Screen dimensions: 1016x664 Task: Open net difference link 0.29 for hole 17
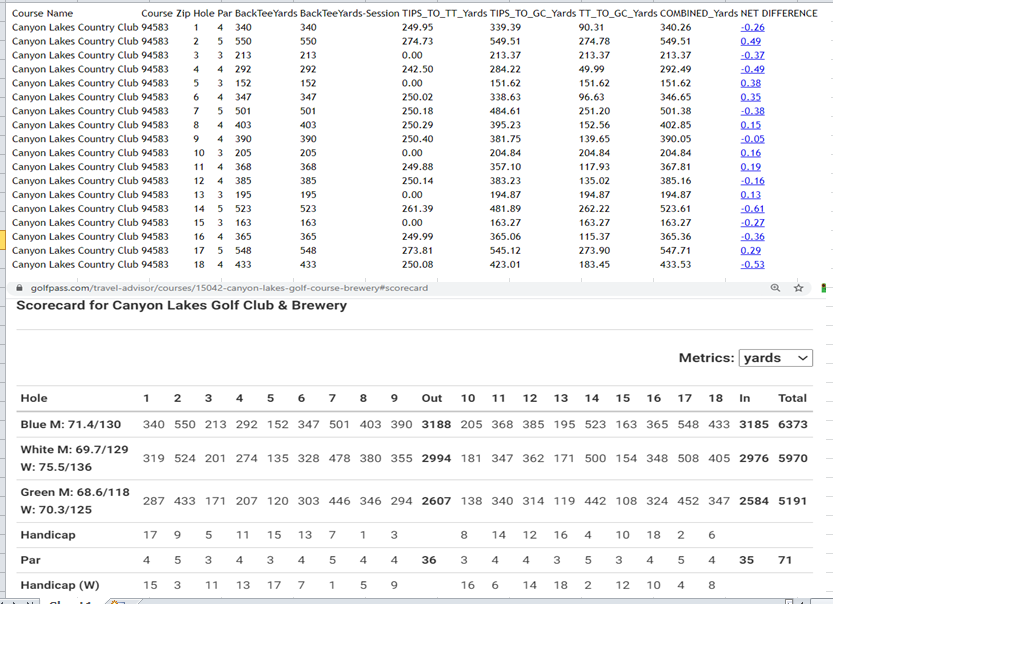(x=750, y=250)
